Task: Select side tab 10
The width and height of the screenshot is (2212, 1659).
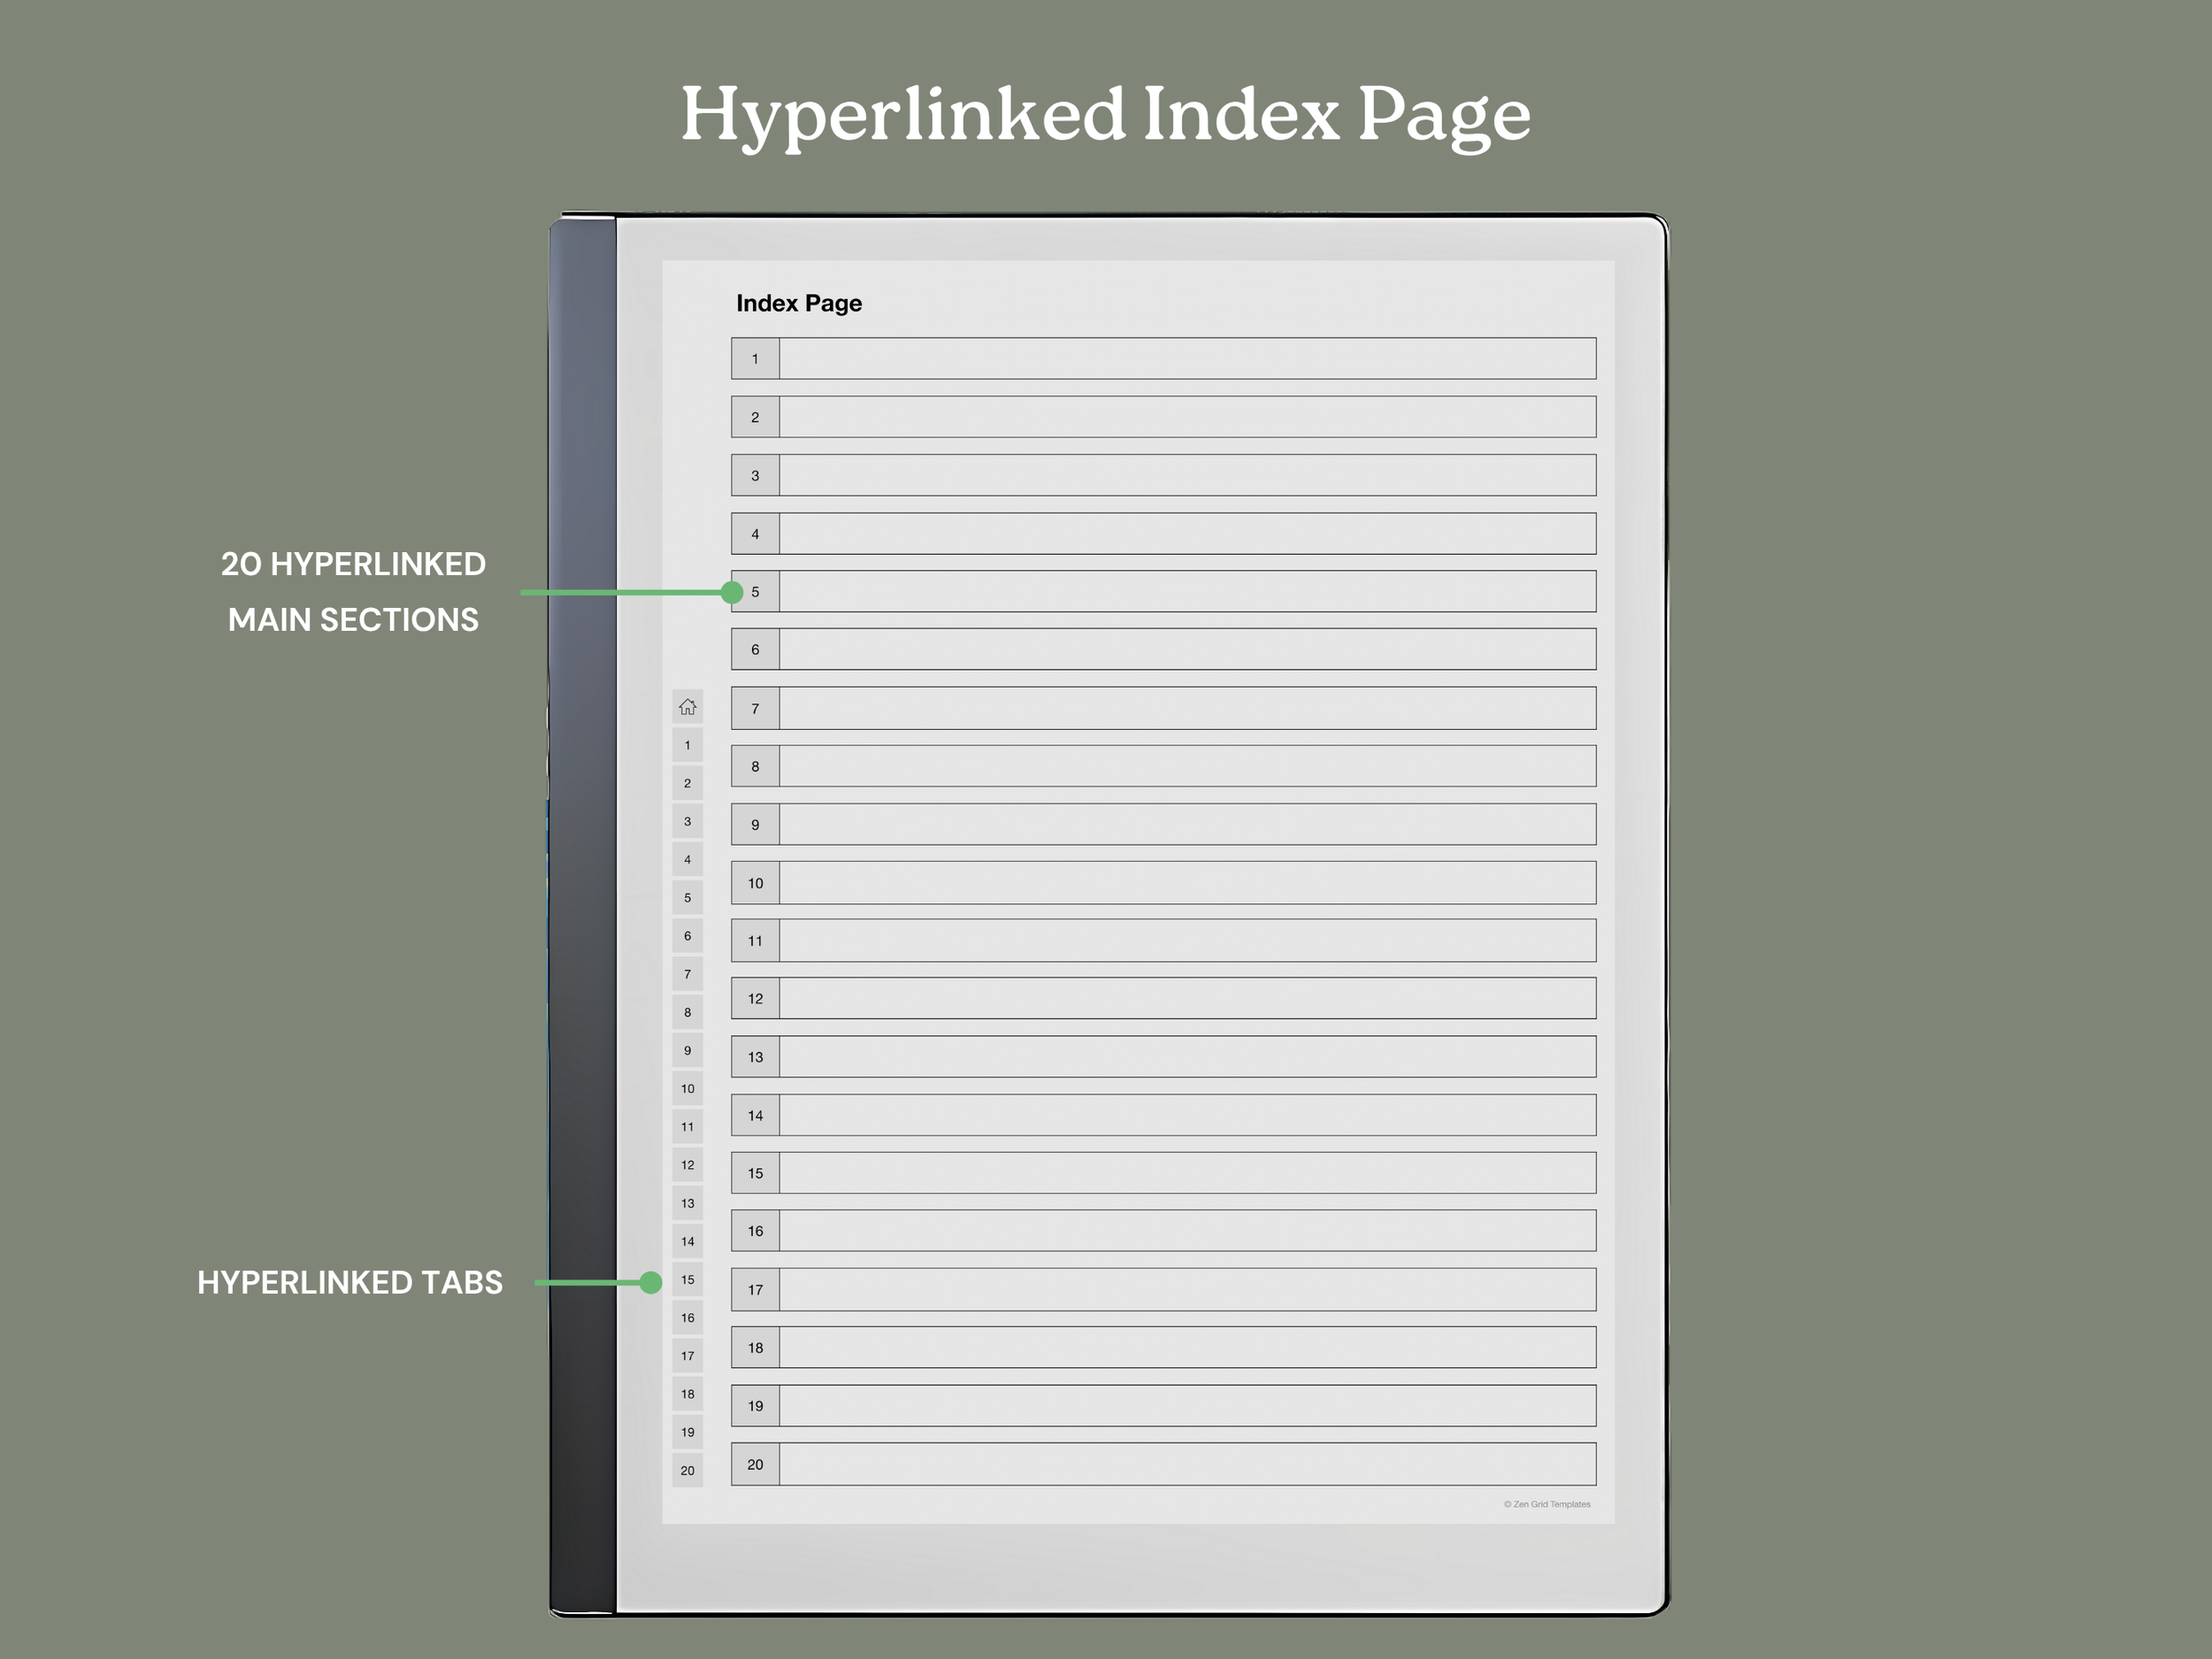Action: 687,1088
